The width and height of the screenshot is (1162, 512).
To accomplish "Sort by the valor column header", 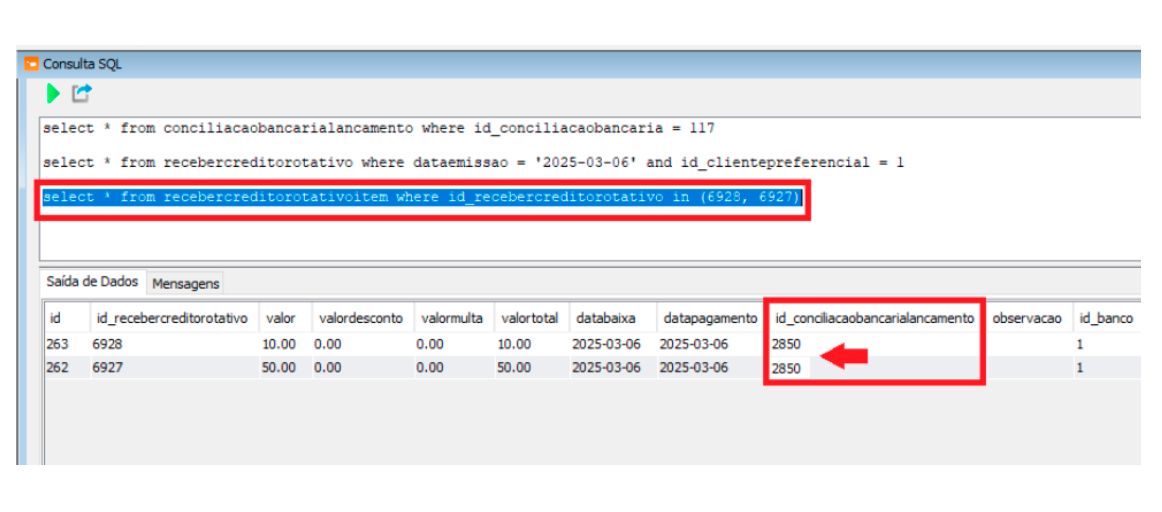I will (x=285, y=318).
